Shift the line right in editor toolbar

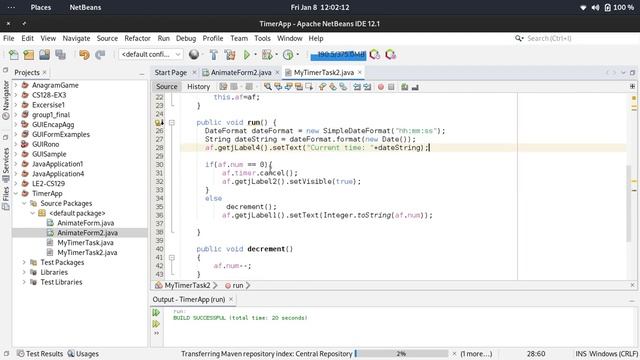(367, 87)
